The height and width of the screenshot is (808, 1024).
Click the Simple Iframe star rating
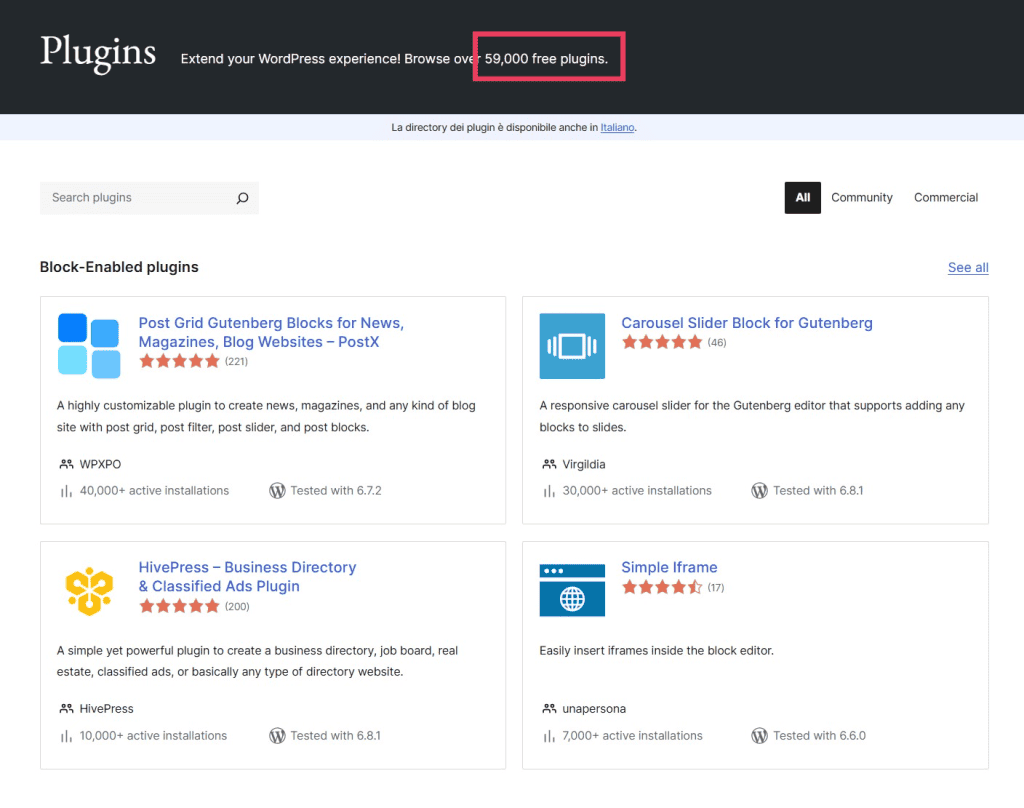point(662,587)
